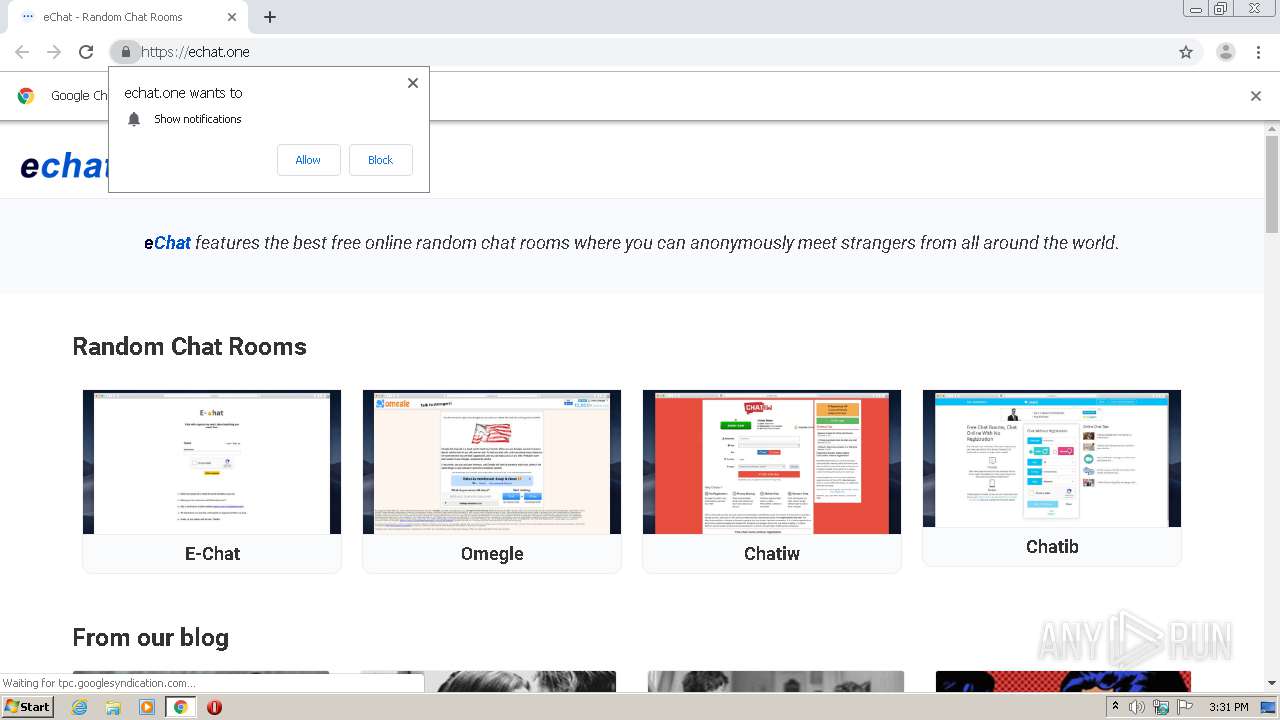
Task: Launch Internet Explorer from the taskbar
Action: point(79,707)
